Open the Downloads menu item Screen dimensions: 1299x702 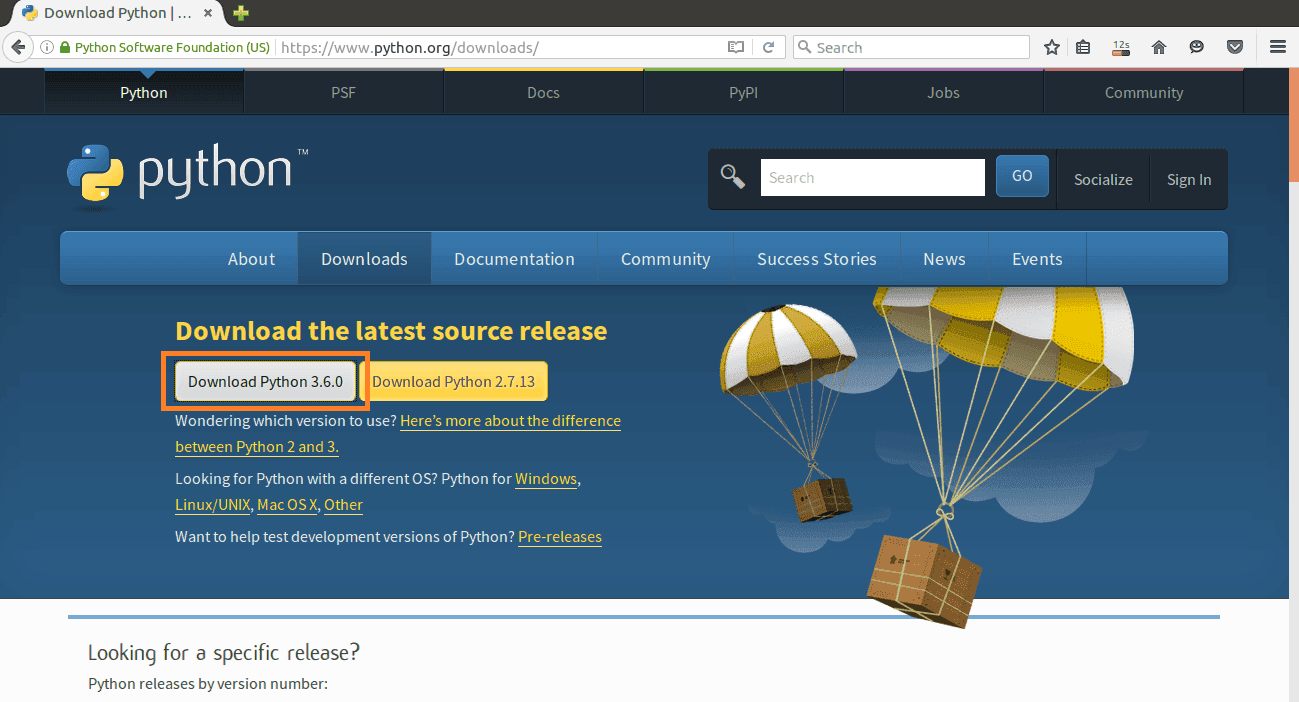[x=364, y=259]
